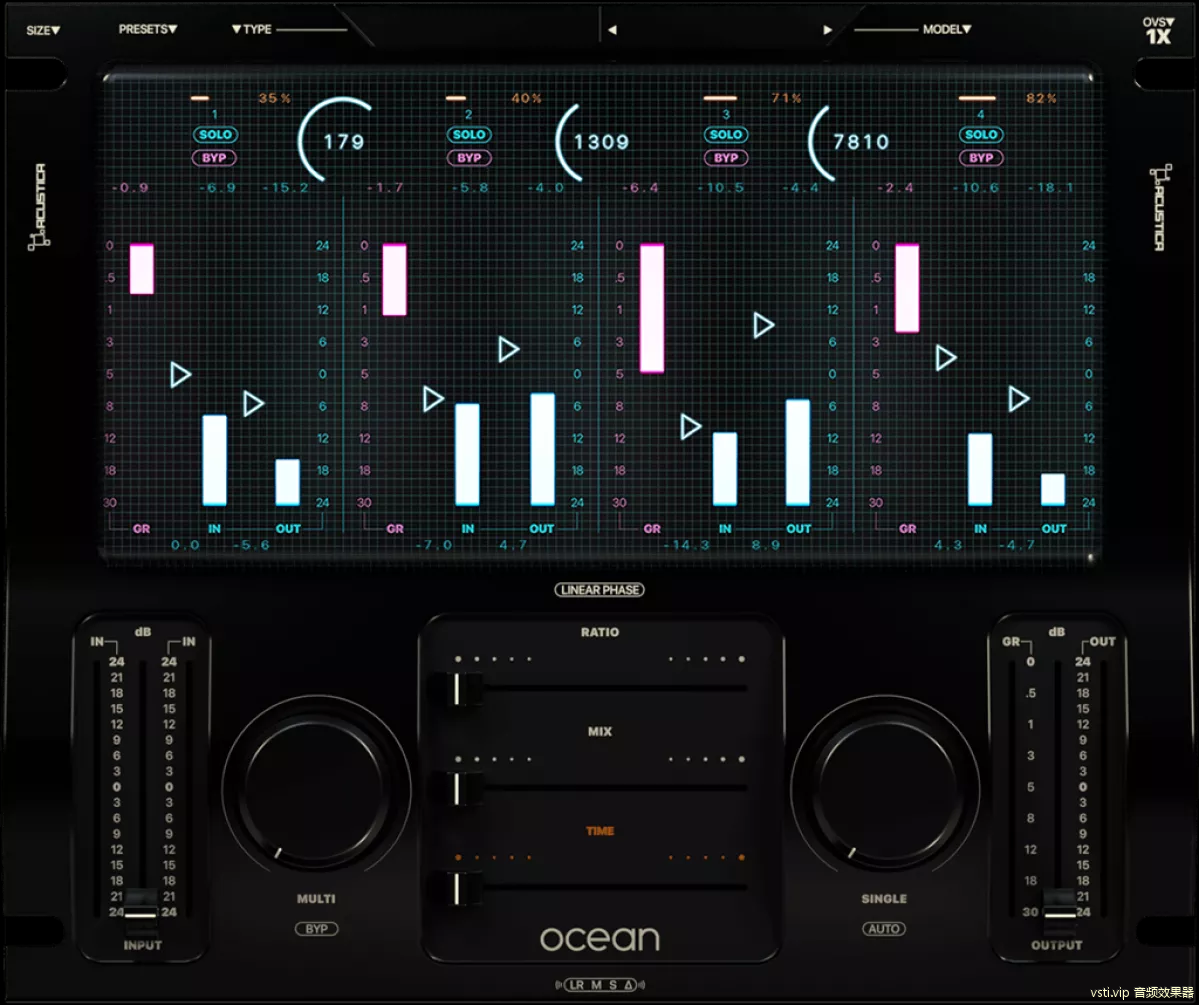Click band 1 triangle marker beside IN meter
The height and width of the screenshot is (1005, 1199).
pyautogui.click(x=180, y=375)
